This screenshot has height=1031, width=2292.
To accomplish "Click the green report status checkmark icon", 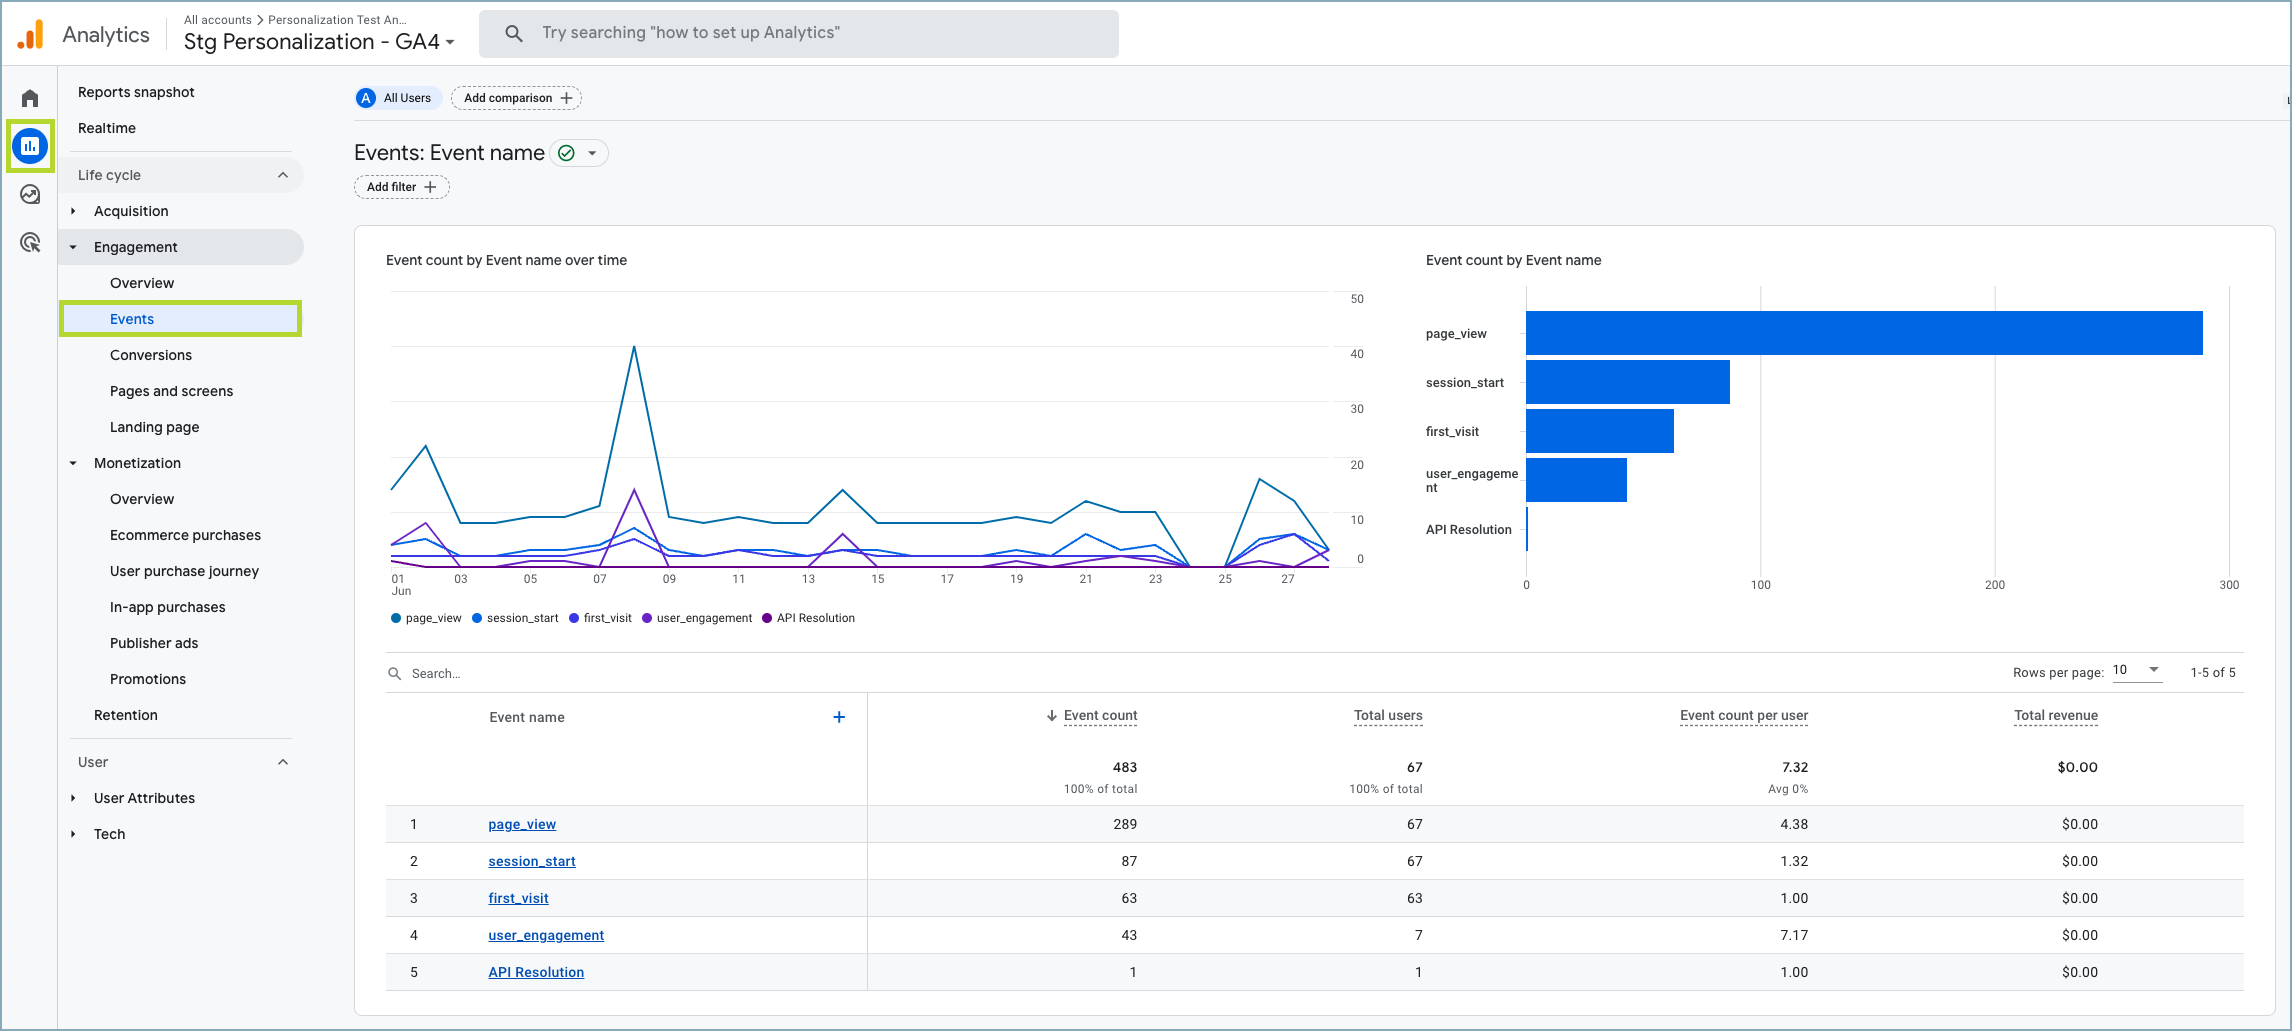I will (x=566, y=153).
